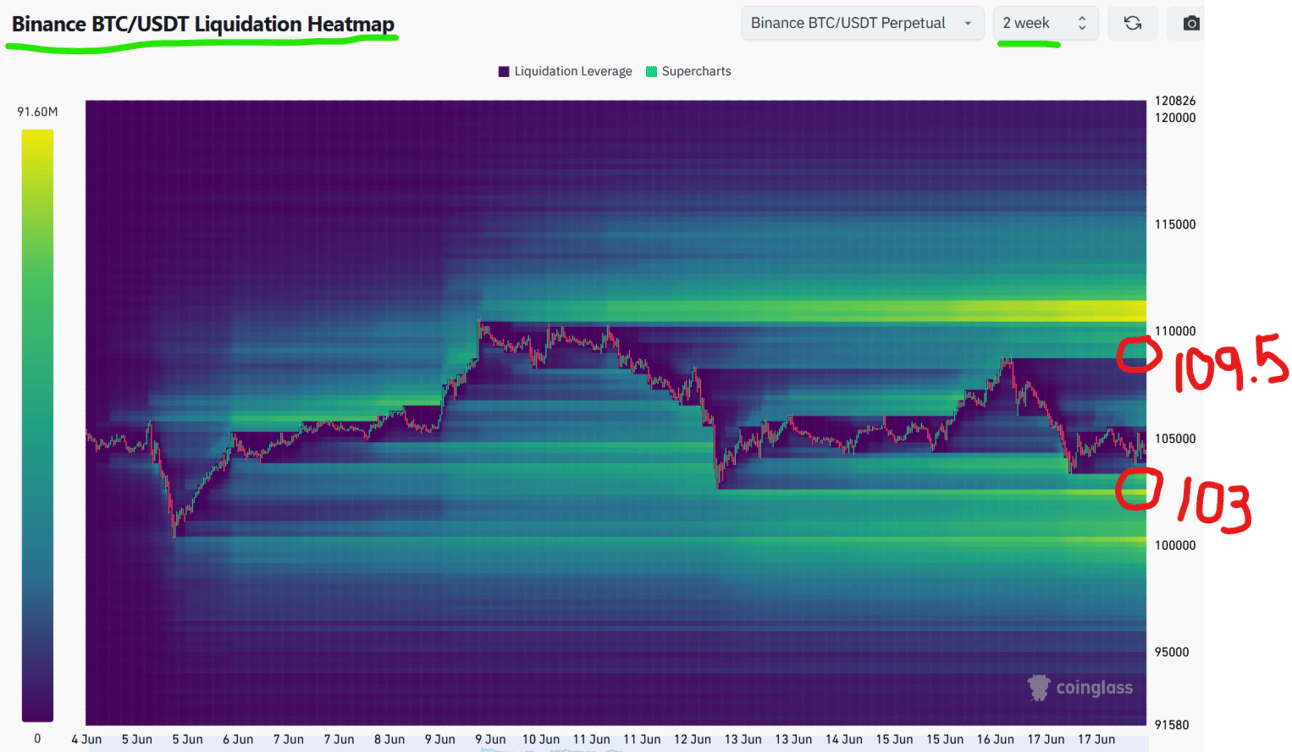Click the purple Liquidation Leverage legend swatch
This screenshot has width=1292, height=752.
coord(504,72)
